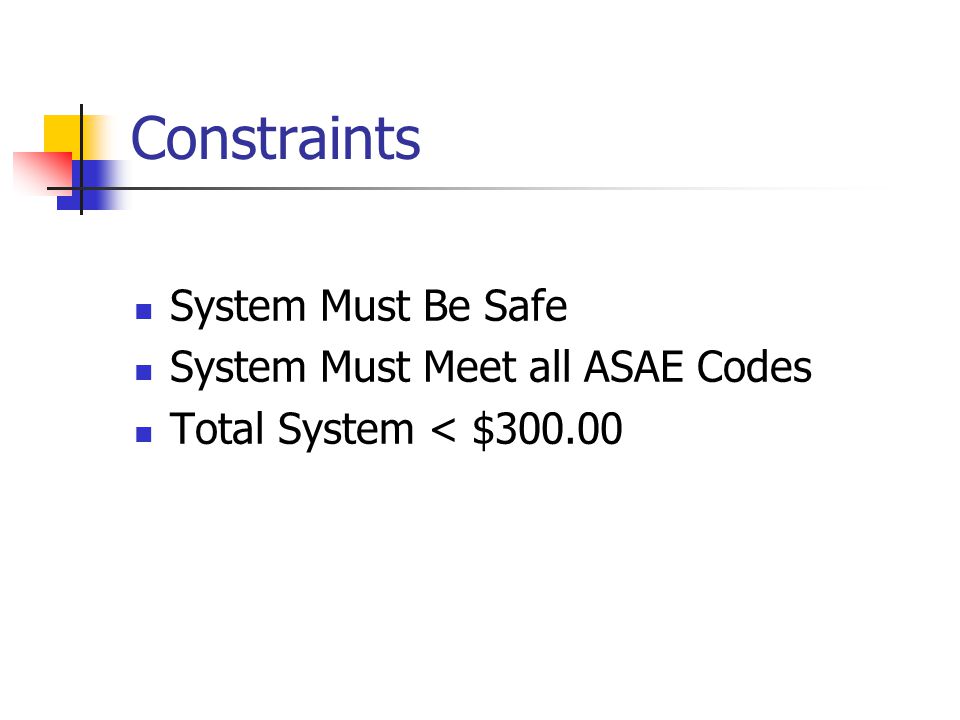Click the yellow square in slide logo

pos(62,133)
